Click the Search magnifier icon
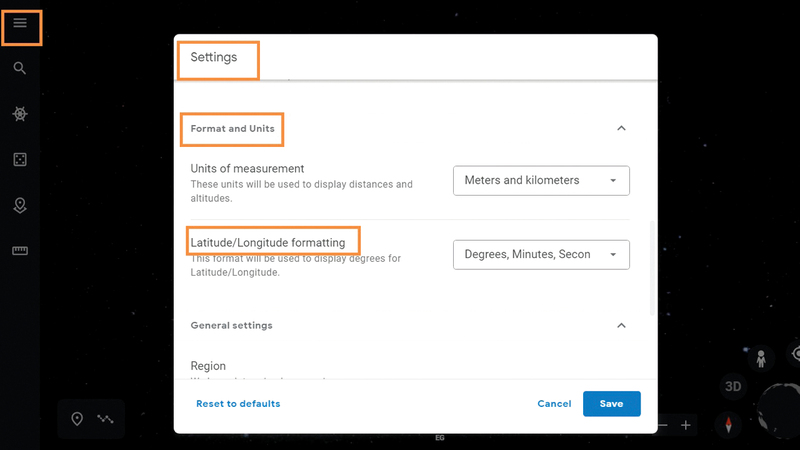800x450 pixels. pos(20,68)
